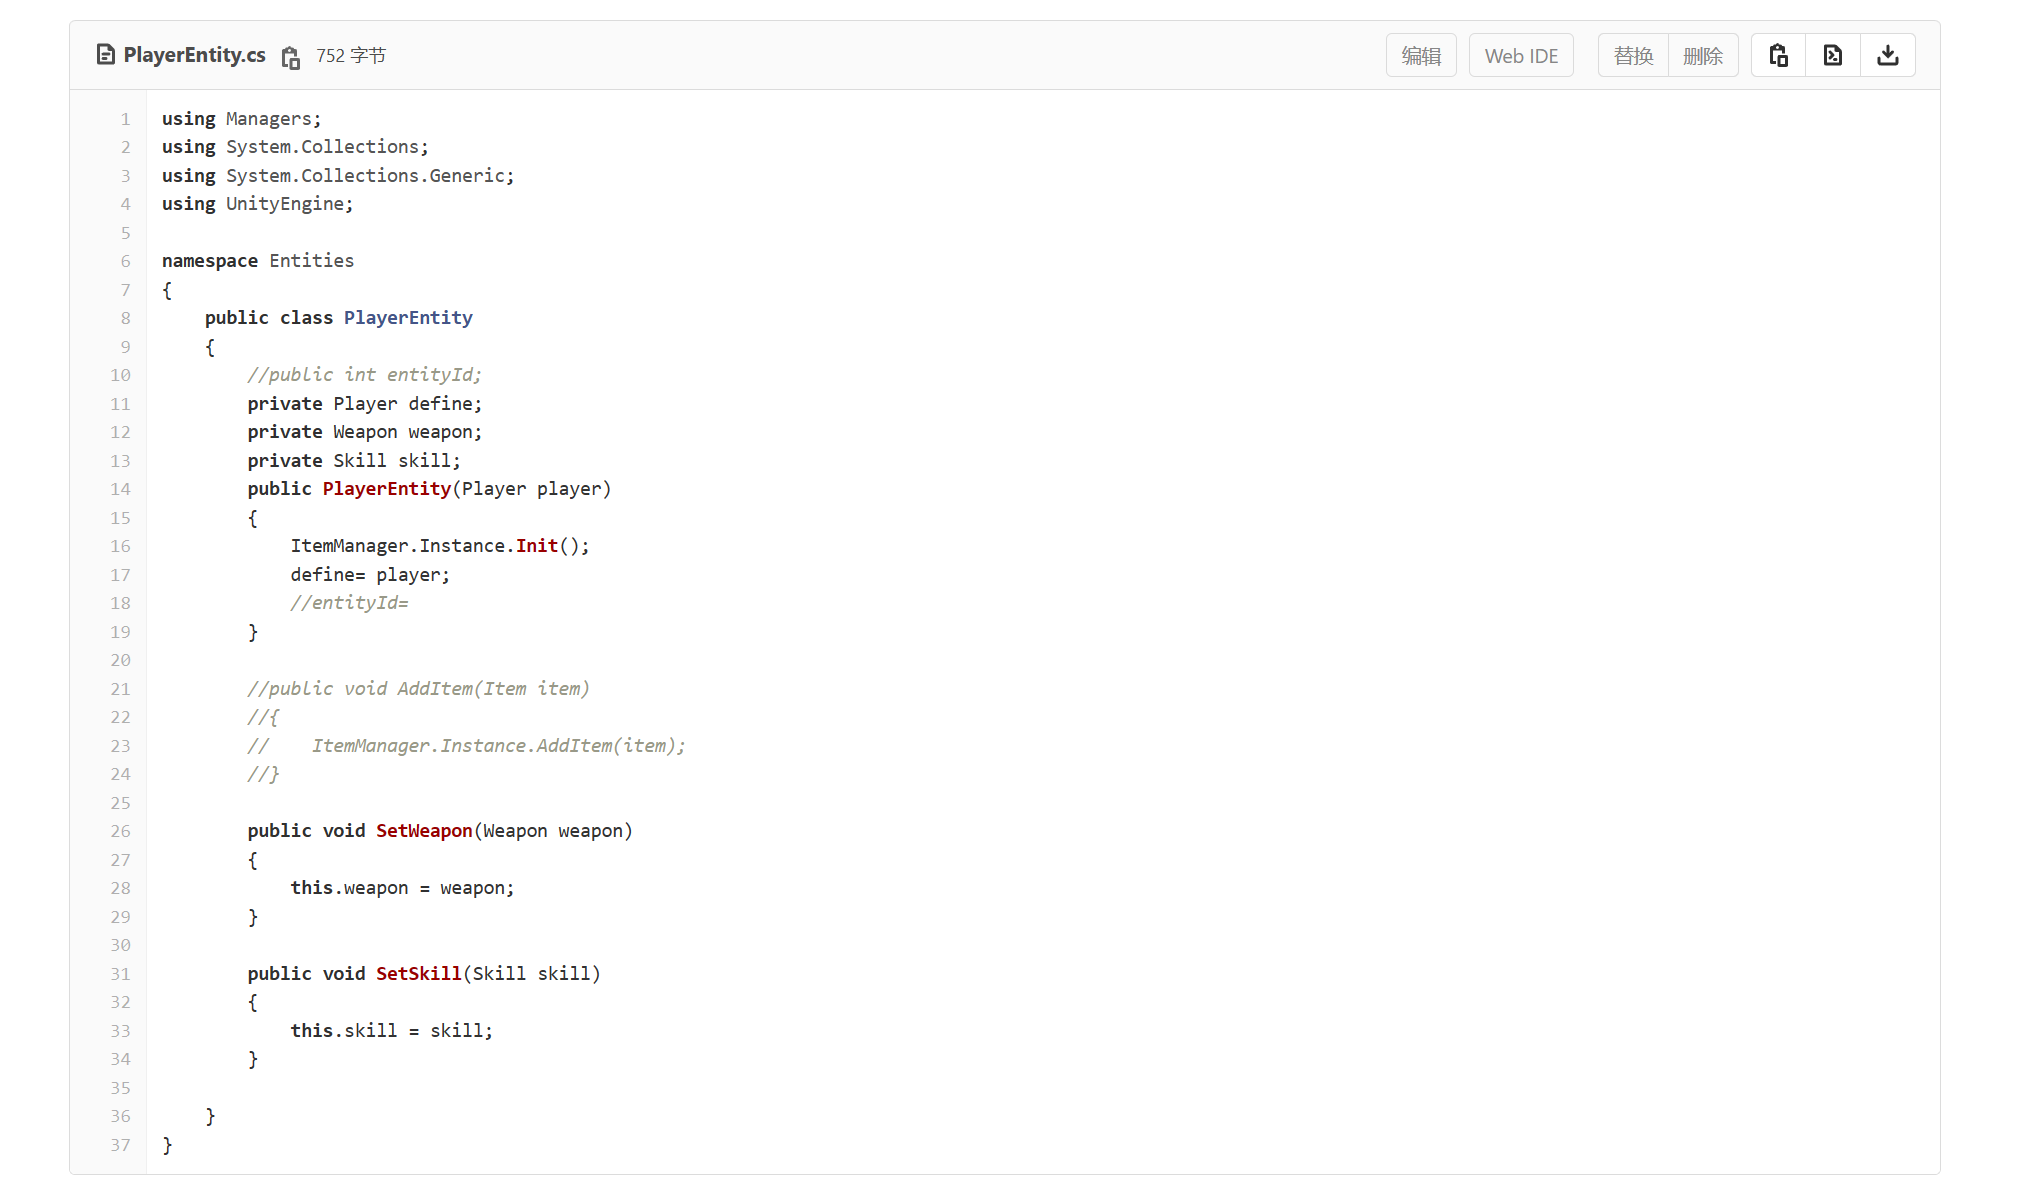Click the 删除 delete button
This screenshot has width=2024, height=1182.
pyautogui.click(x=1702, y=56)
